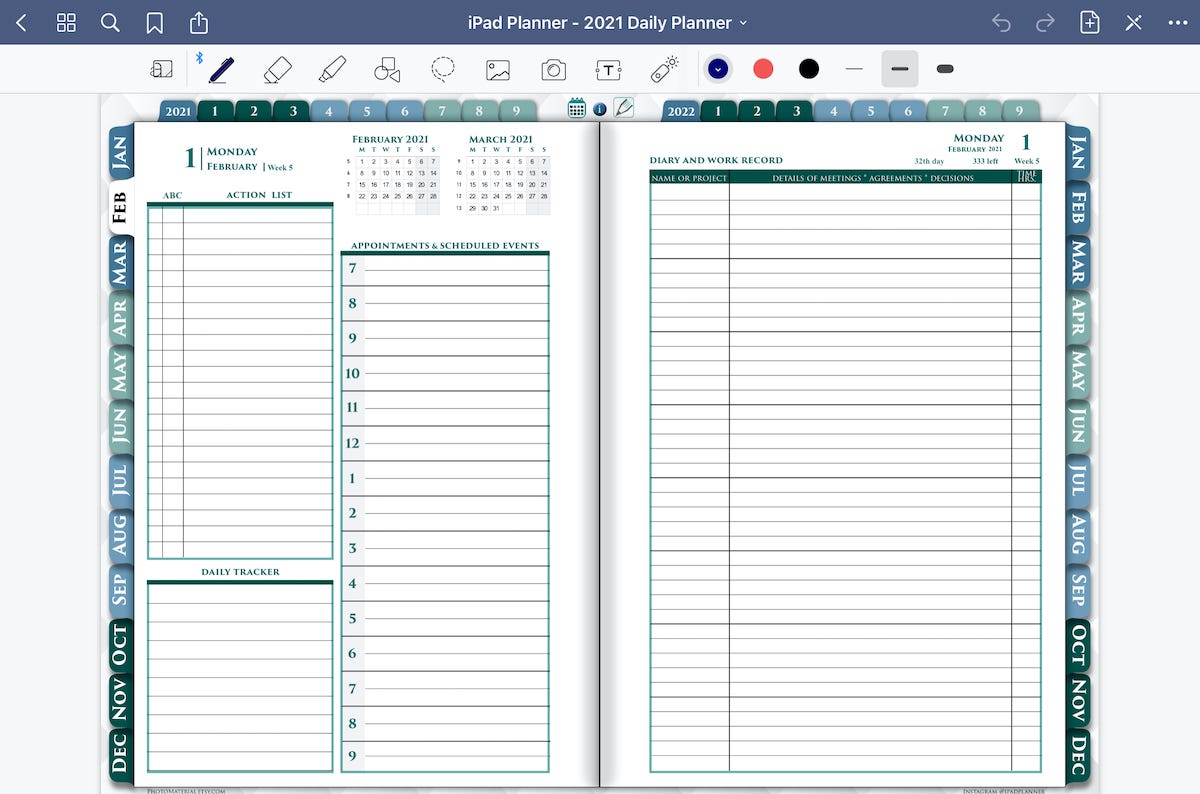Go back using the back chevron
Viewport: 1200px width, 794px height.
point(22,22)
